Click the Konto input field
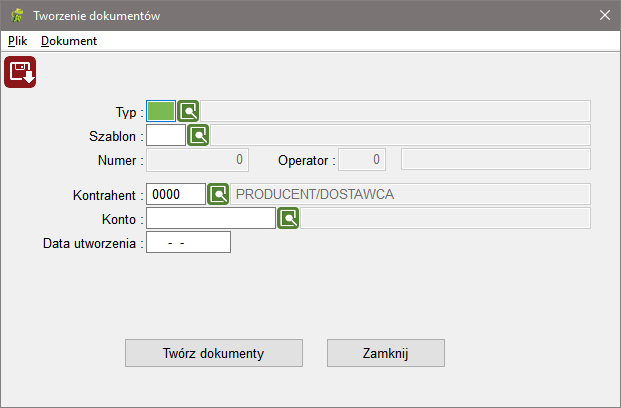 [x=211, y=218]
